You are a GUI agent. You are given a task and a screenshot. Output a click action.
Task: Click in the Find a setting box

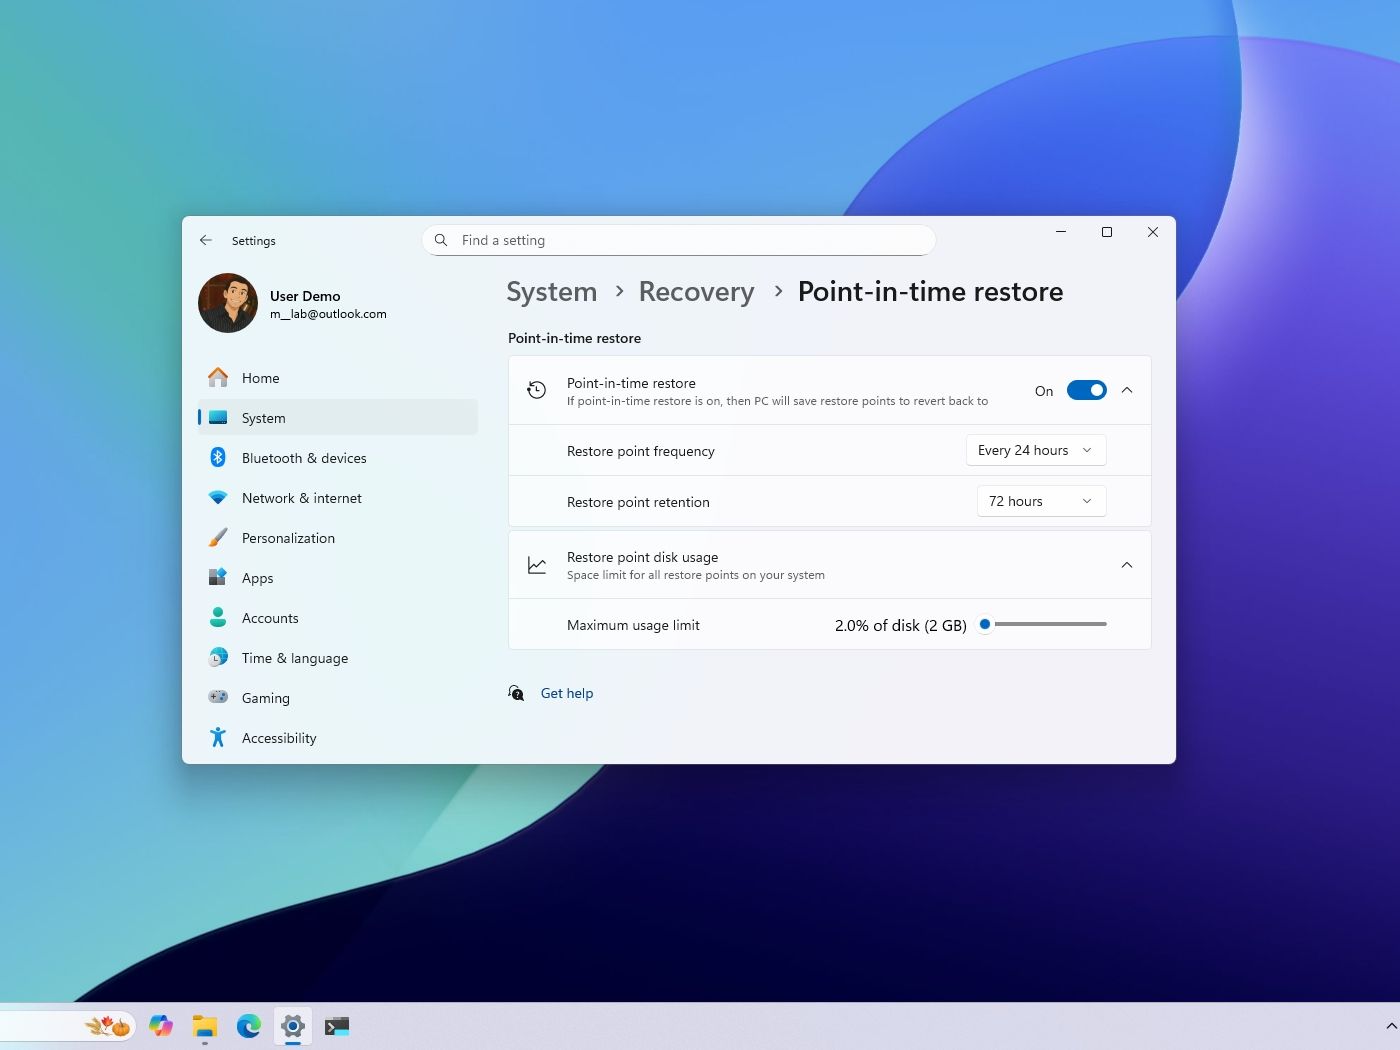pyautogui.click(x=679, y=240)
